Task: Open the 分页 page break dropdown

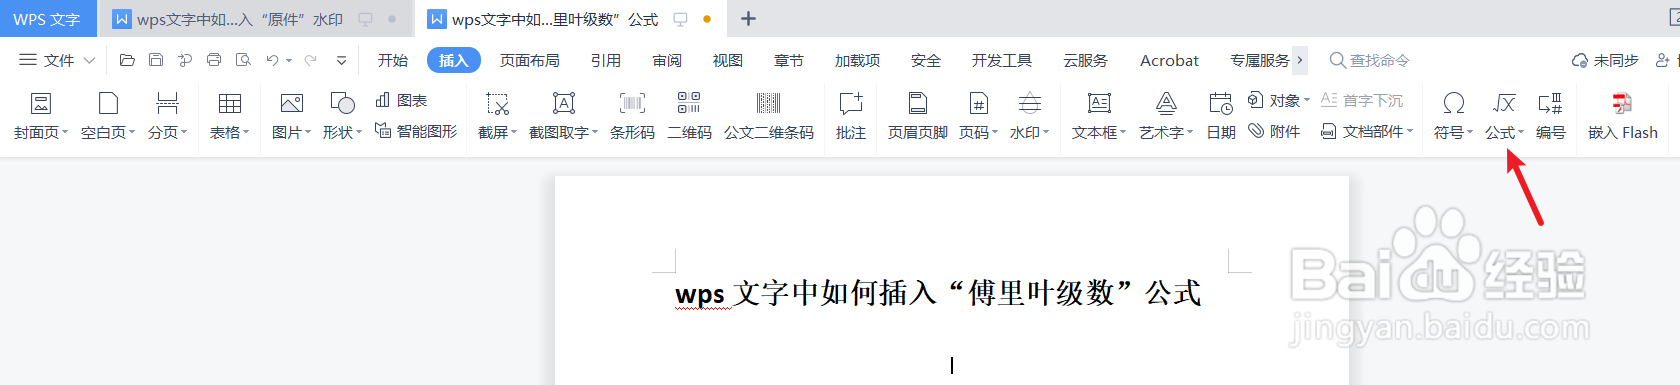Action: (x=168, y=116)
